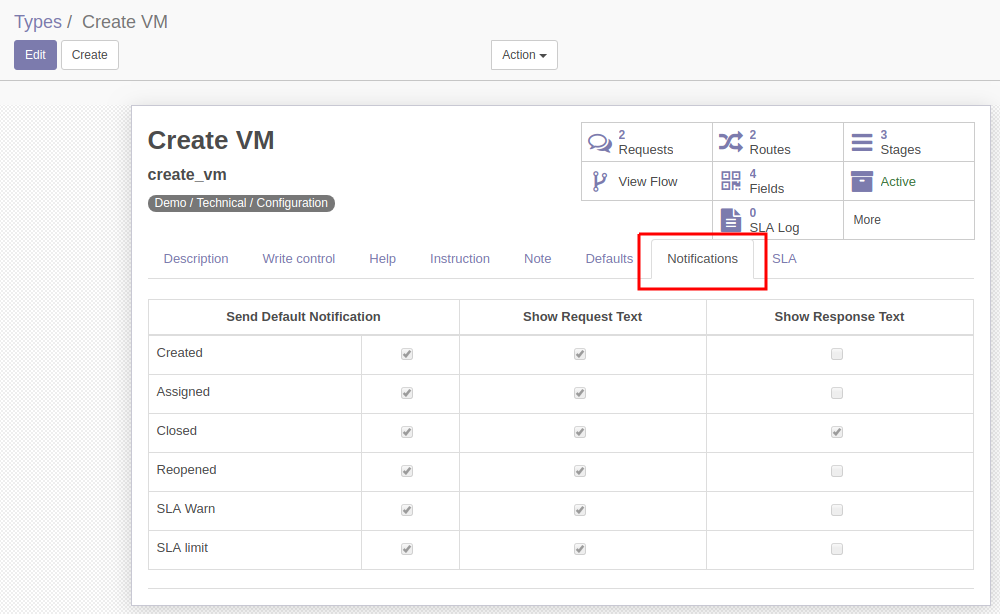Switch to the Description tab
This screenshot has height=614, width=1000.
(196, 259)
